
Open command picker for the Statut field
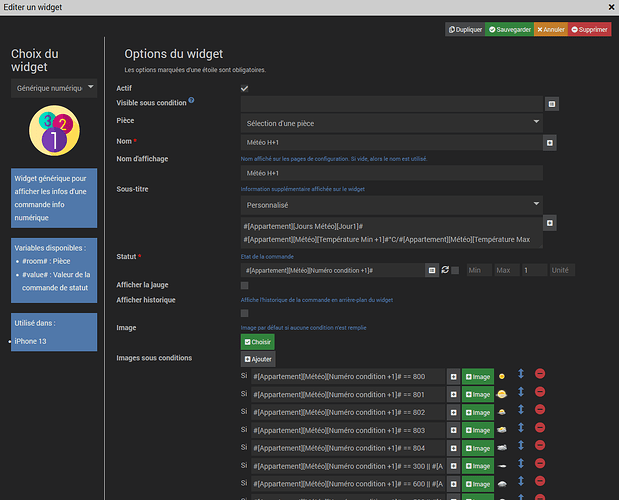click(431, 270)
